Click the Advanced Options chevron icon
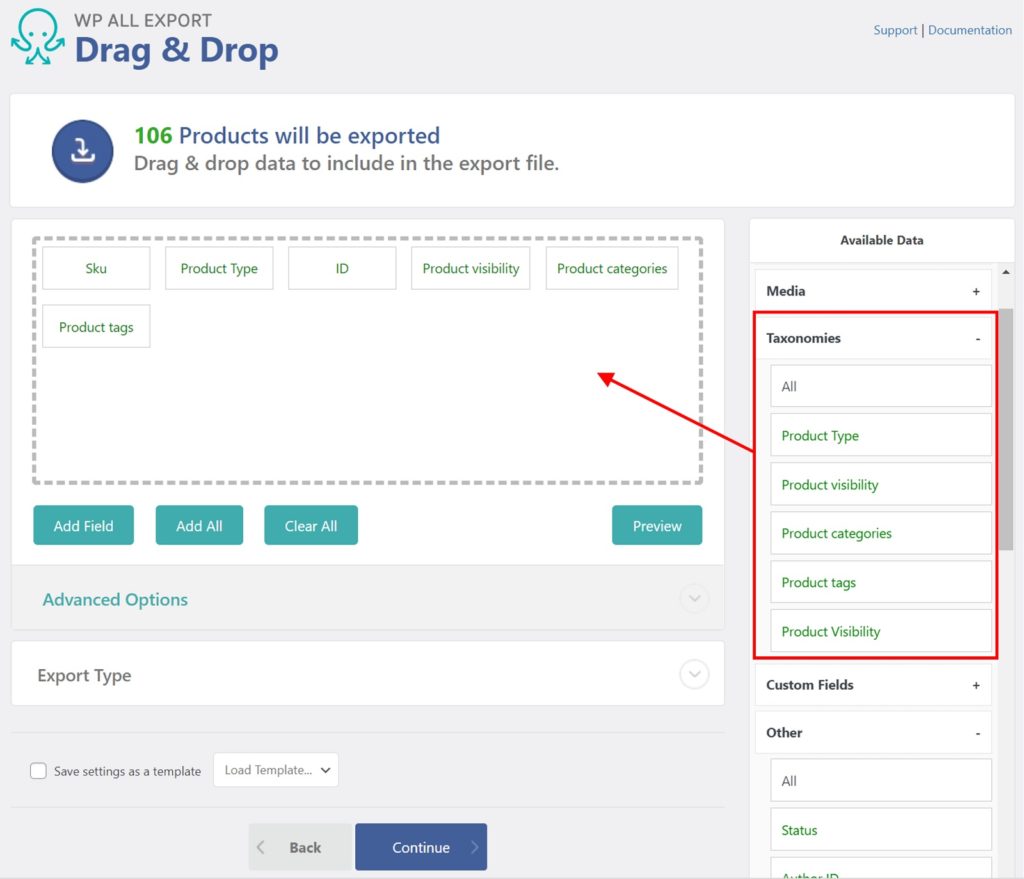Screen dimensions: 1024x879 coord(694,598)
